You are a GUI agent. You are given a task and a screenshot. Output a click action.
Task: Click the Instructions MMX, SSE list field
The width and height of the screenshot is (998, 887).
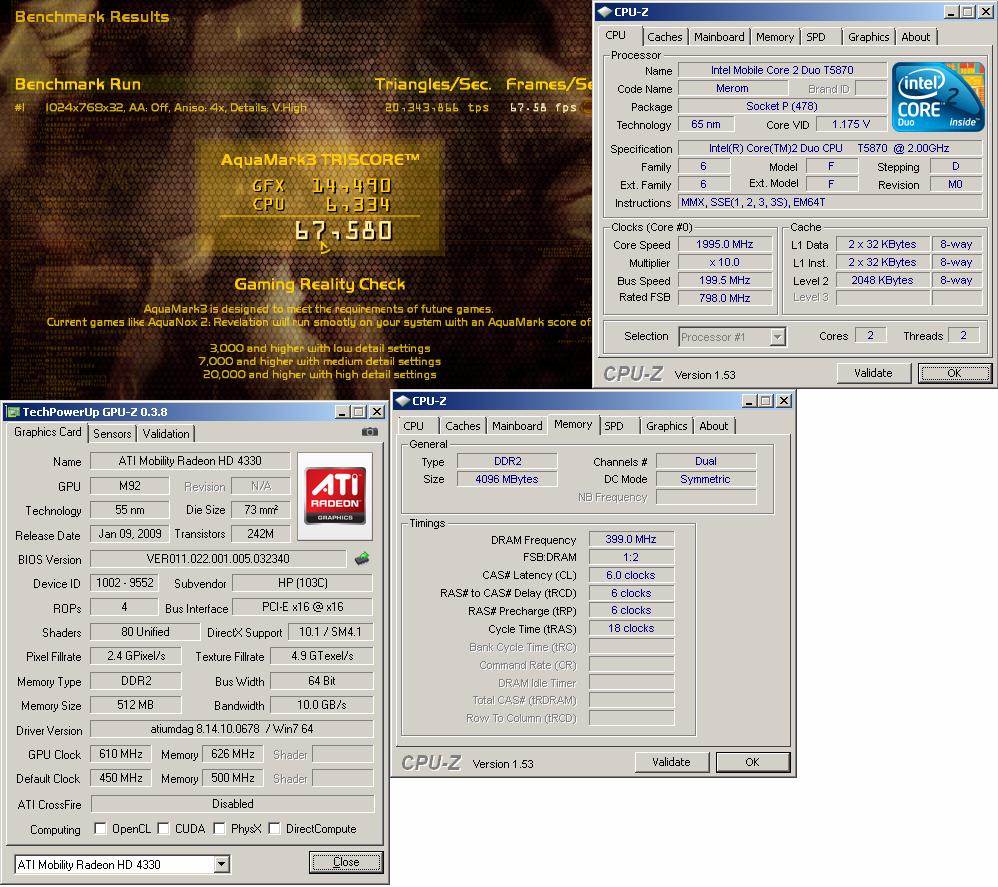pos(830,202)
